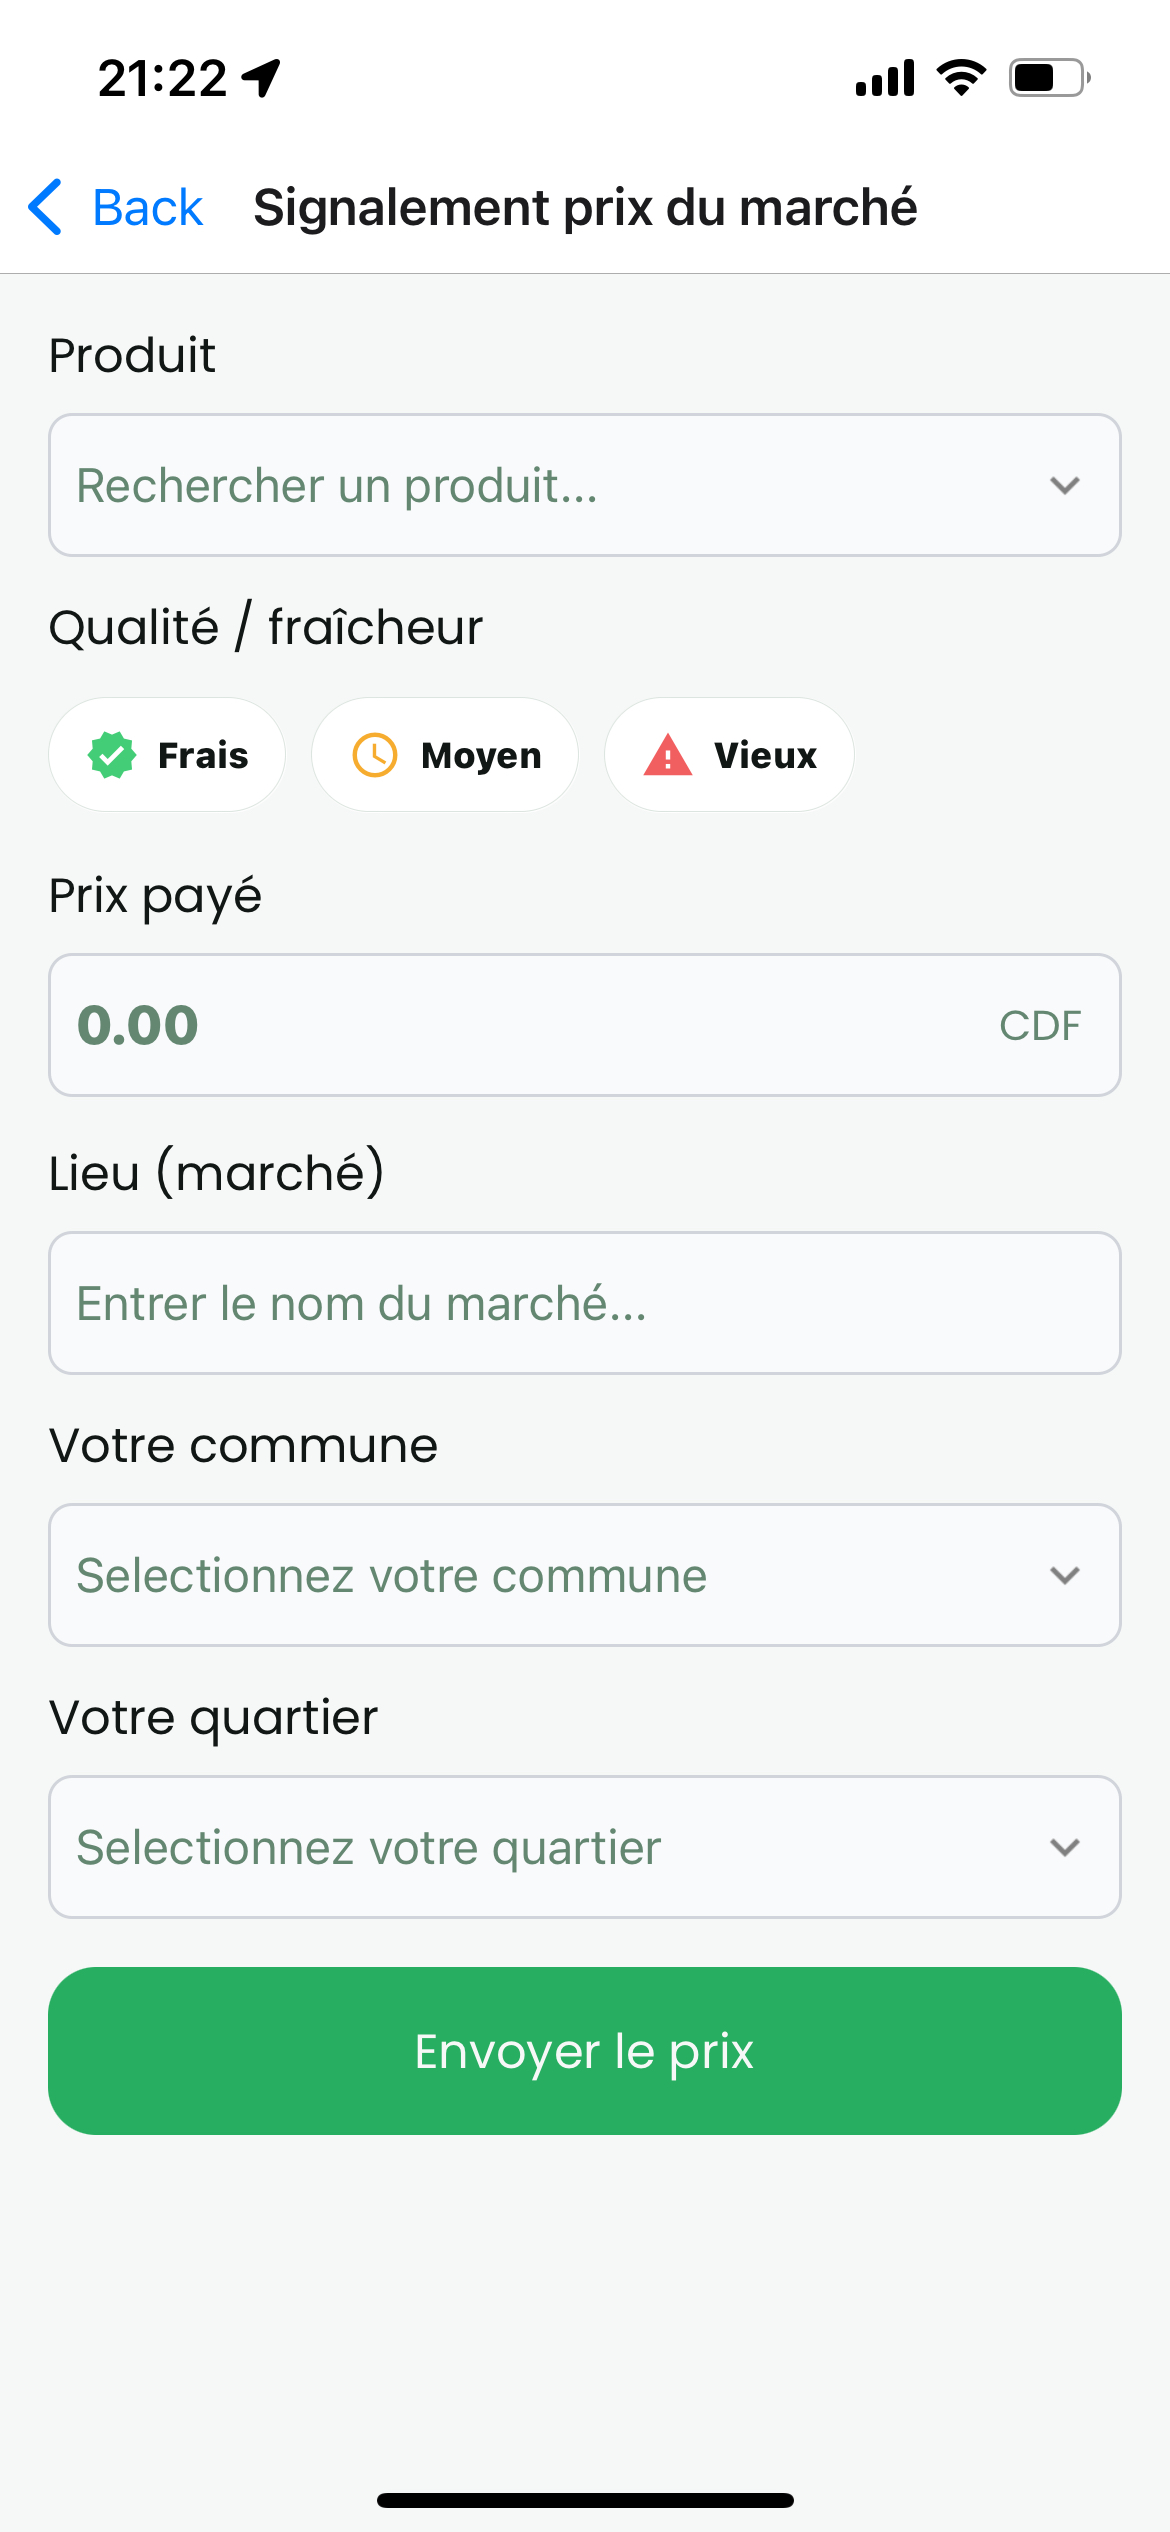
Task: Tap the Wi-Fi status icon
Action: [x=961, y=78]
